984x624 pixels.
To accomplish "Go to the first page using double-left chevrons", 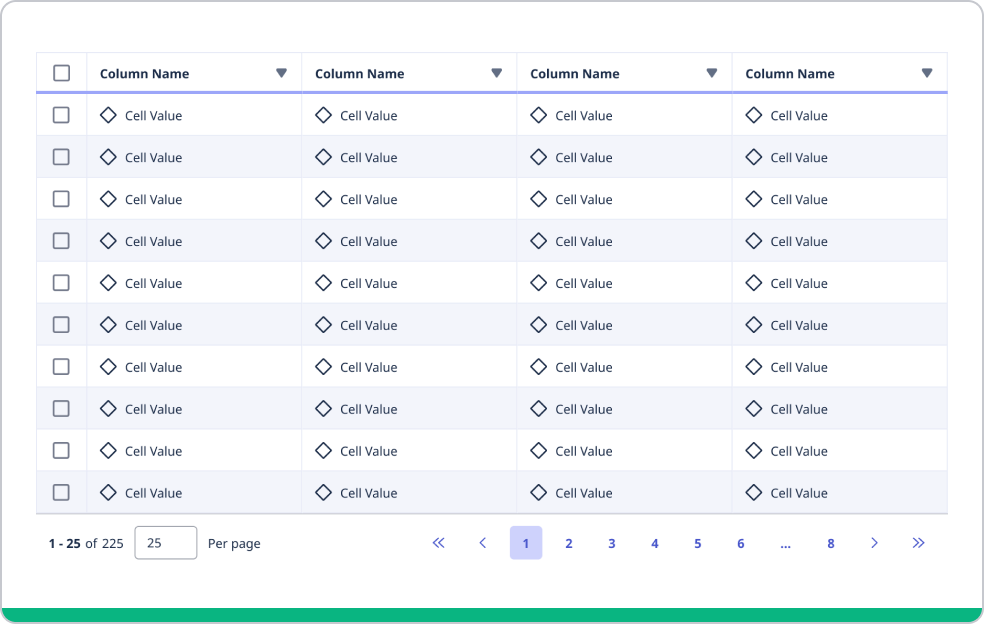I will pos(439,543).
